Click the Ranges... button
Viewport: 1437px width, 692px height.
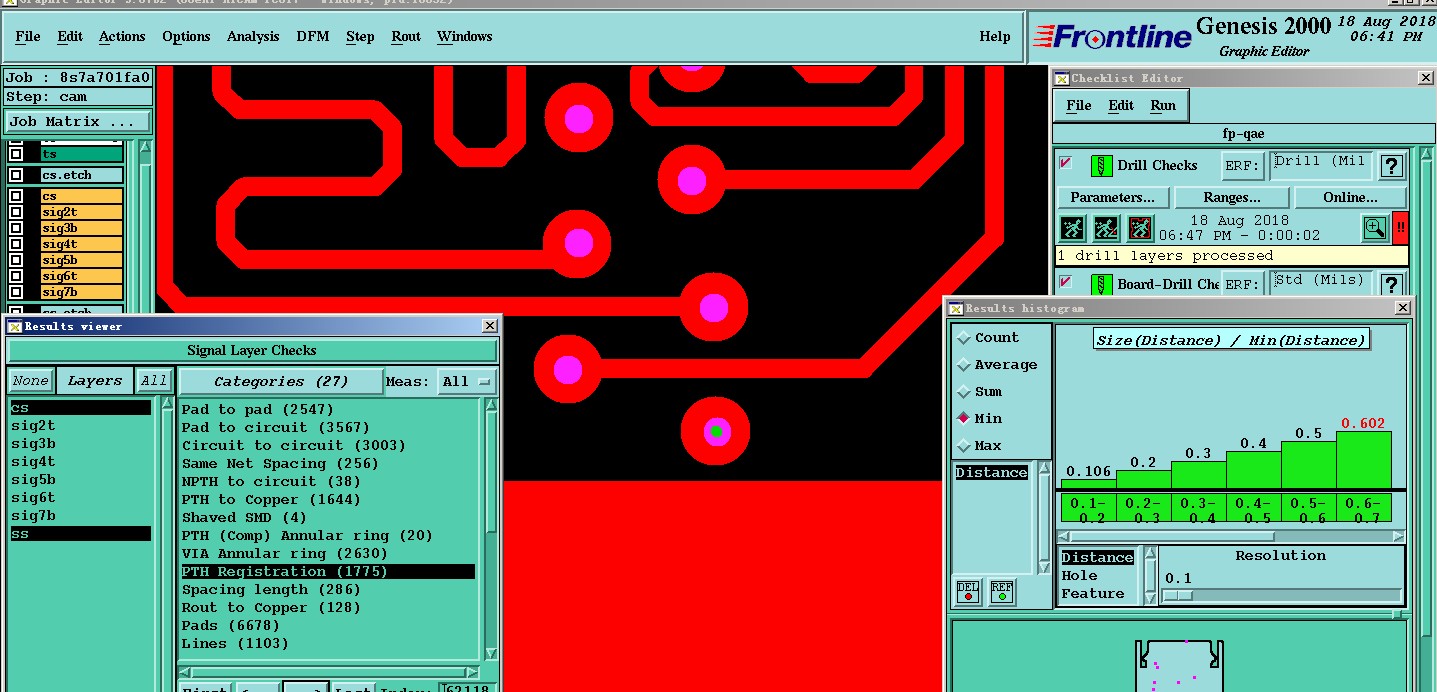click(x=1231, y=197)
